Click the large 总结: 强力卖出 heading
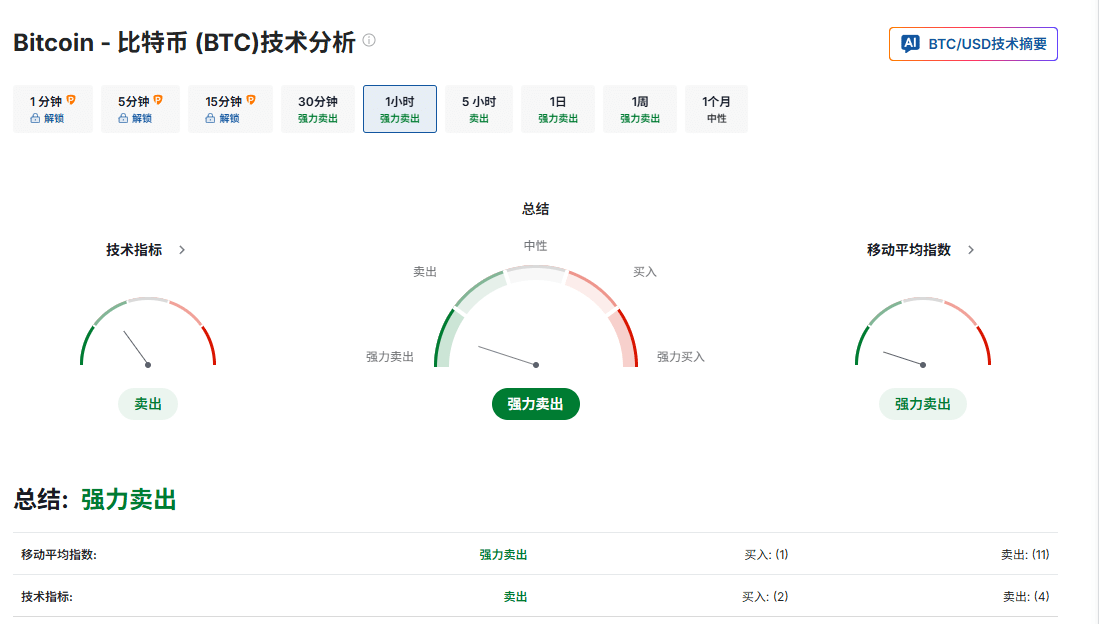 point(95,499)
